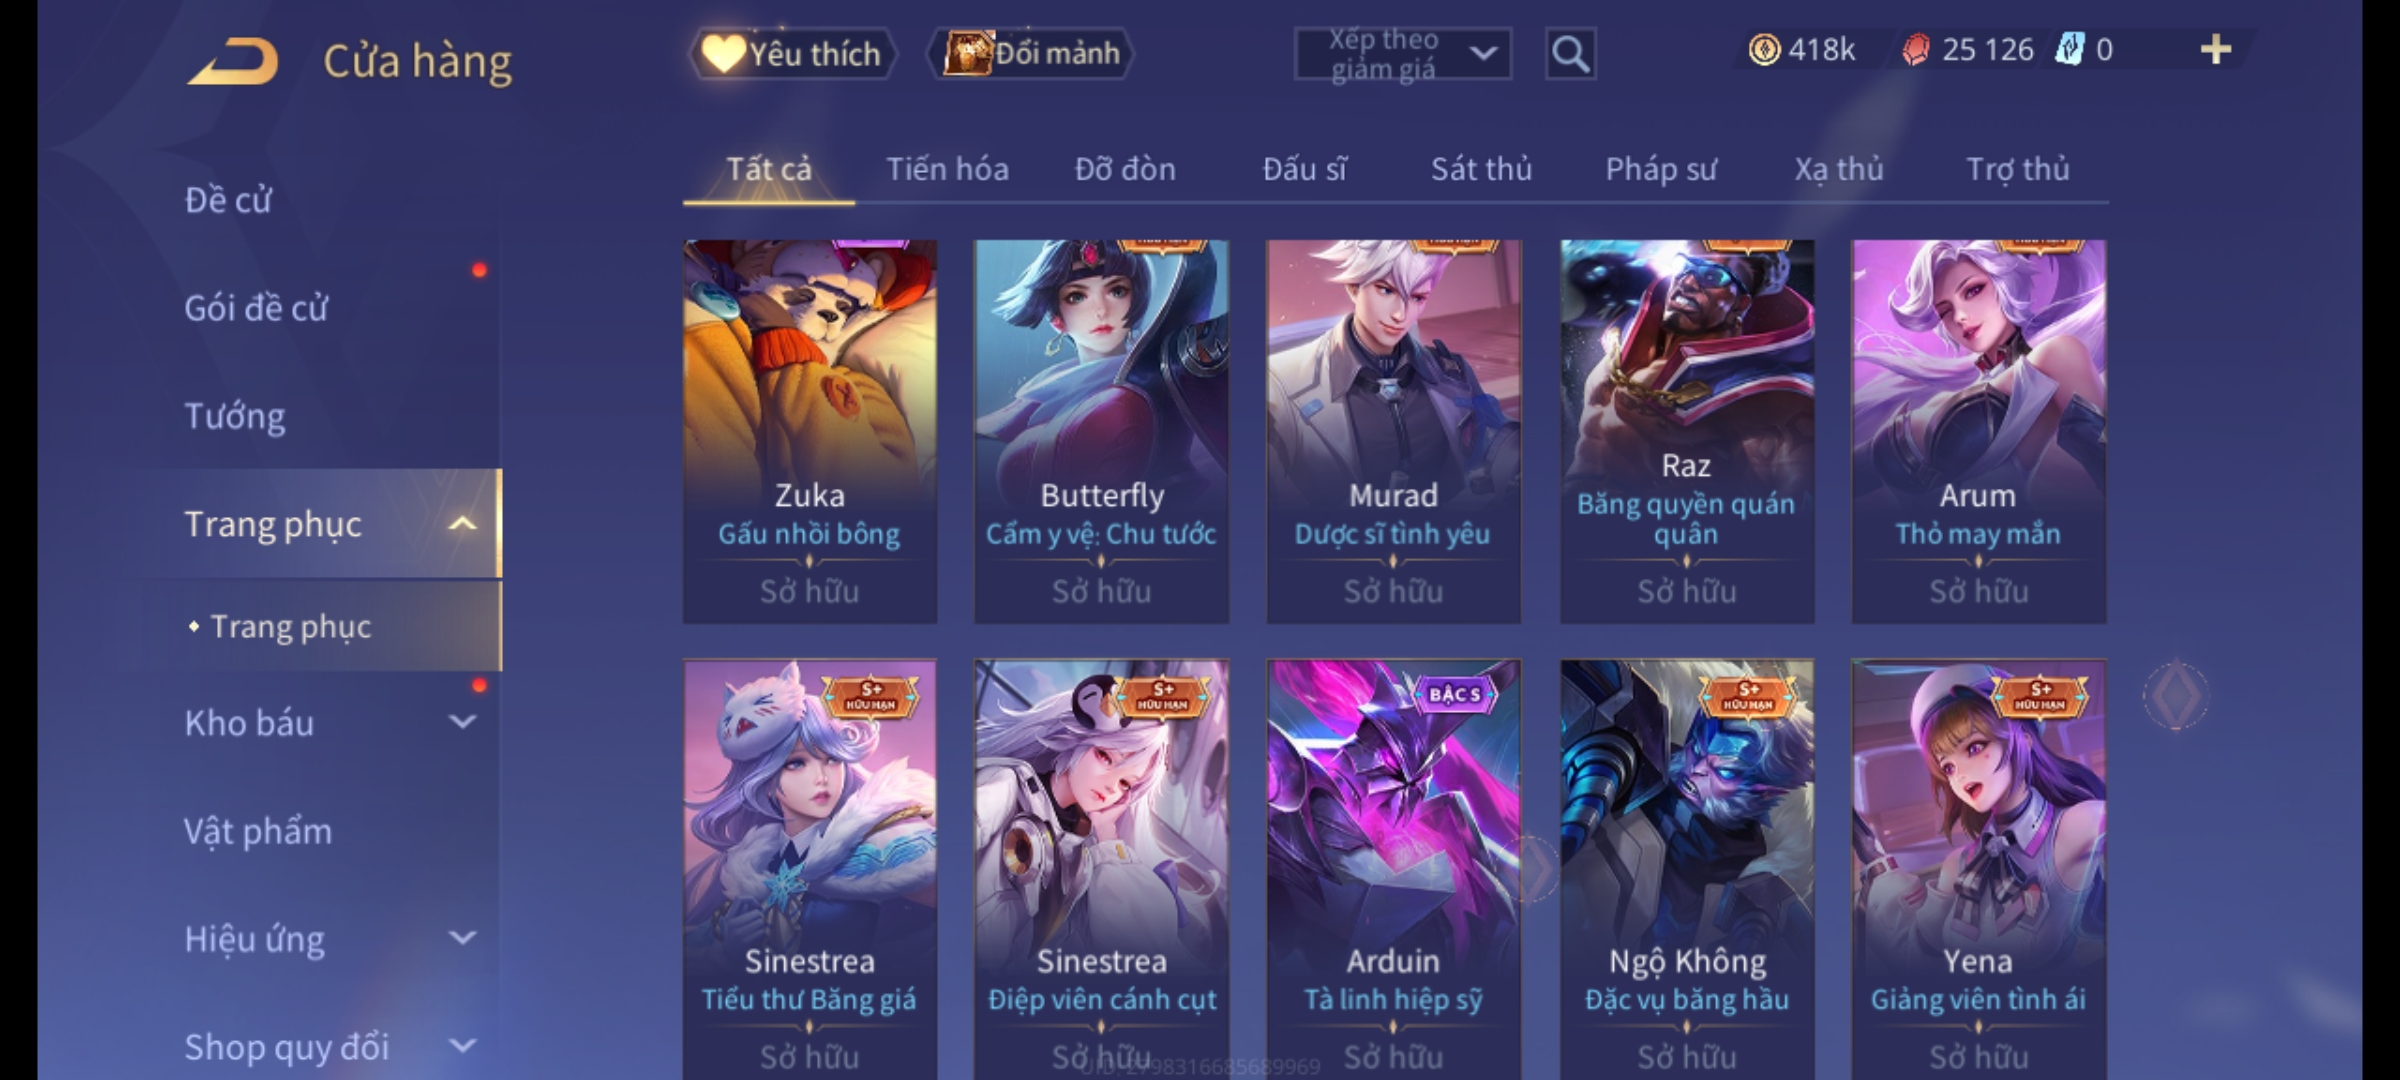
Task: Expand the Shop quy đổi section
Action: [462, 1045]
